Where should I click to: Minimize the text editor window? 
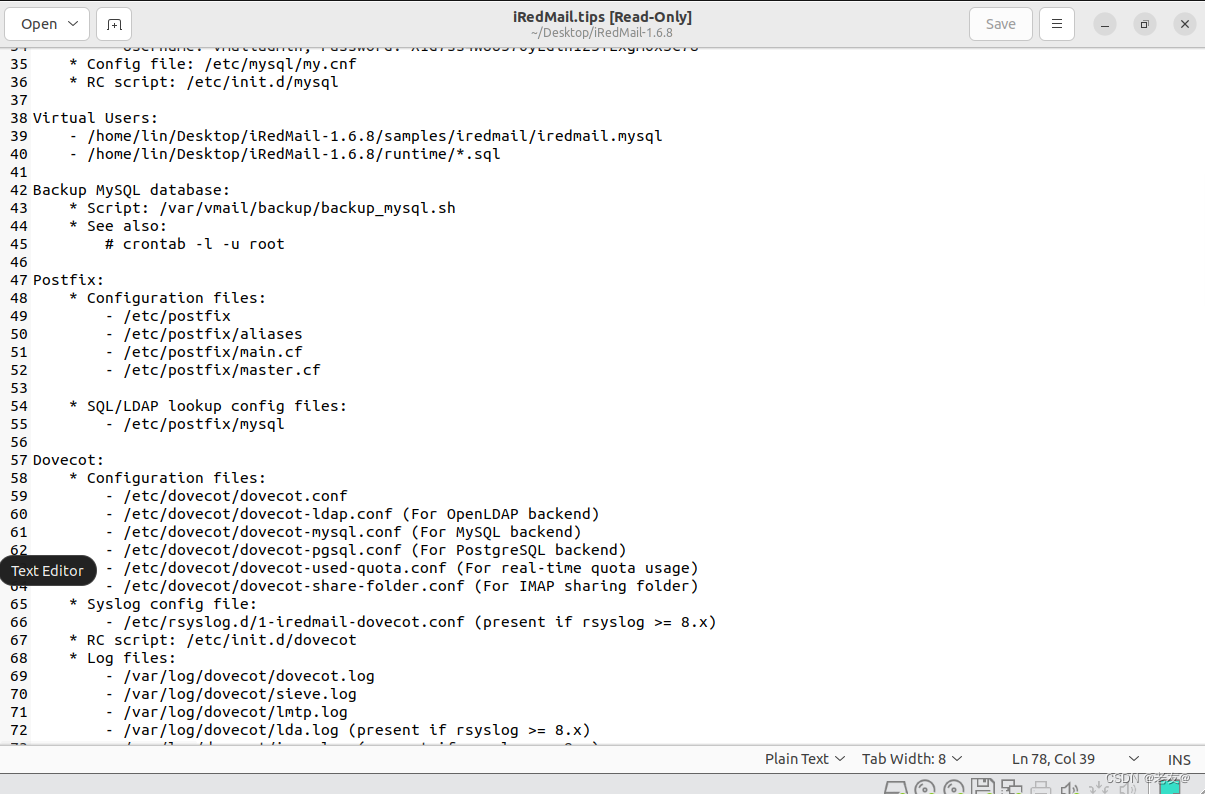tap(1104, 24)
